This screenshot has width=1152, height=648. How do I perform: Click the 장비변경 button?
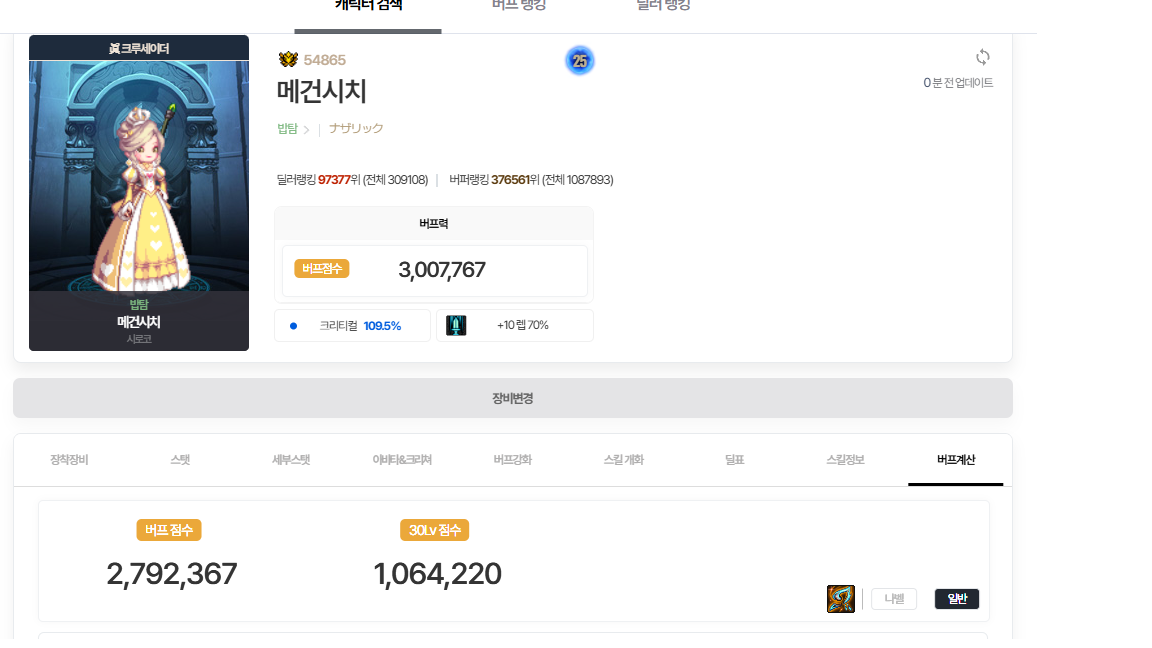512,398
